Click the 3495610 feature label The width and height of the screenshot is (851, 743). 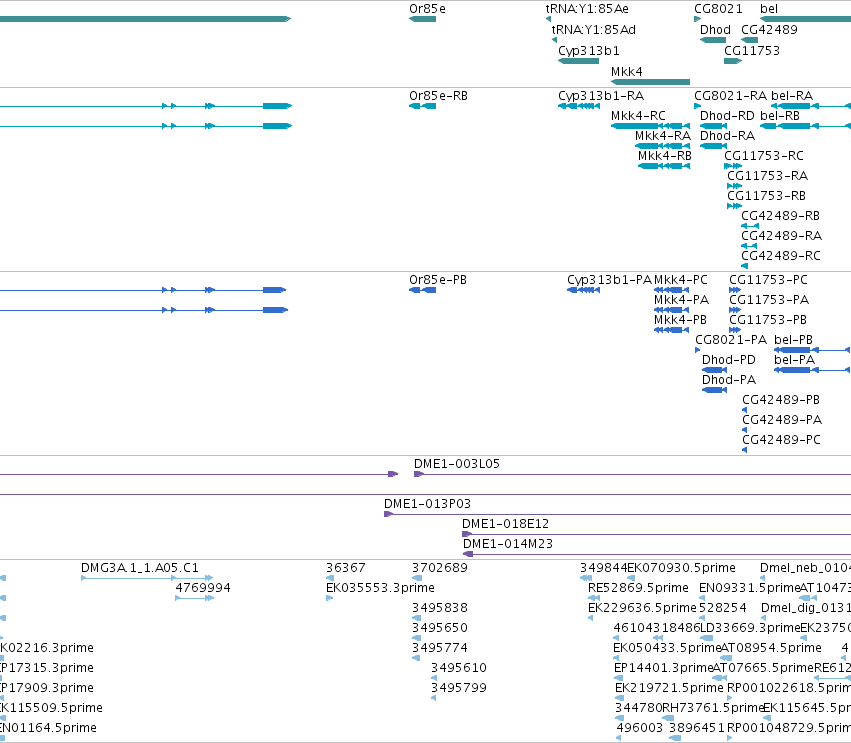(459, 669)
